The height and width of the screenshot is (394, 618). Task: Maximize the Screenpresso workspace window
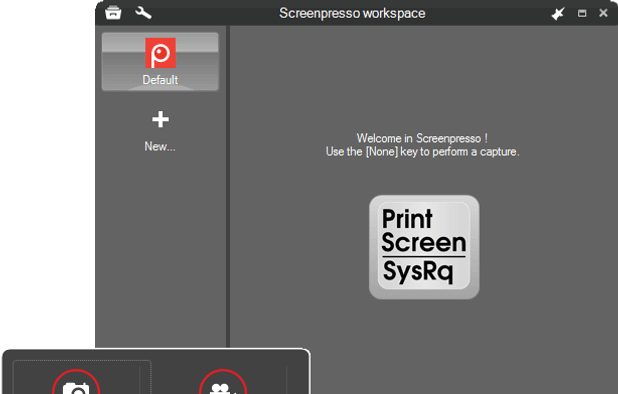tap(582, 13)
